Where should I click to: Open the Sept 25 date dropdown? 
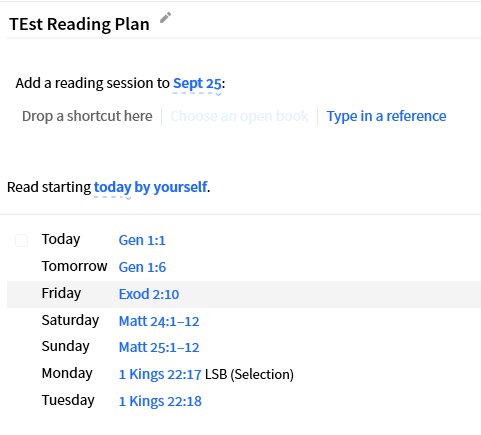(197, 83)
